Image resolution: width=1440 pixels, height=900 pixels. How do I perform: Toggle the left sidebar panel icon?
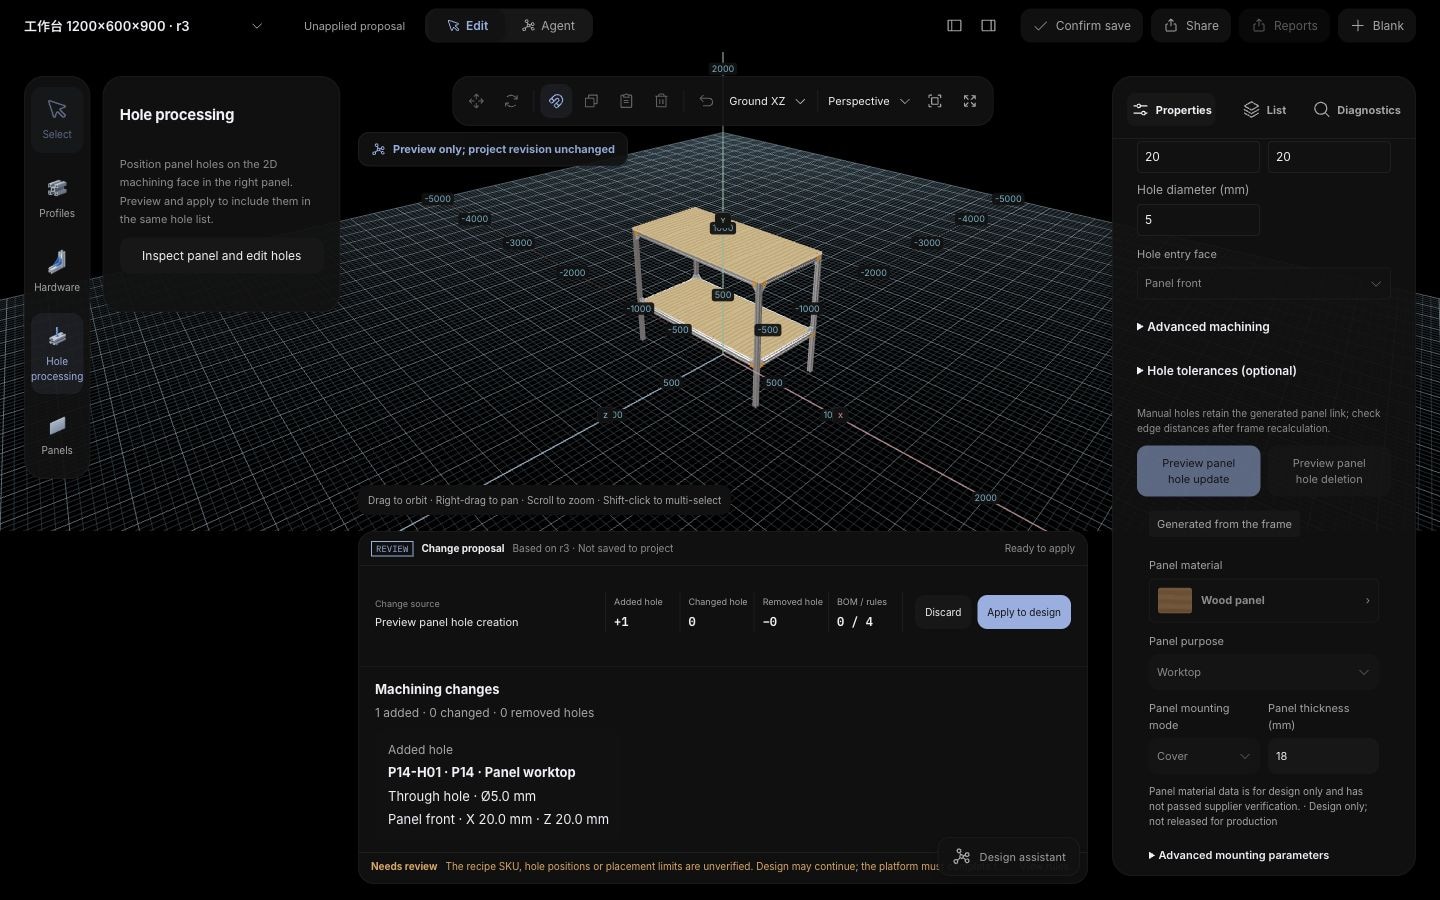(x=954, y=26)
